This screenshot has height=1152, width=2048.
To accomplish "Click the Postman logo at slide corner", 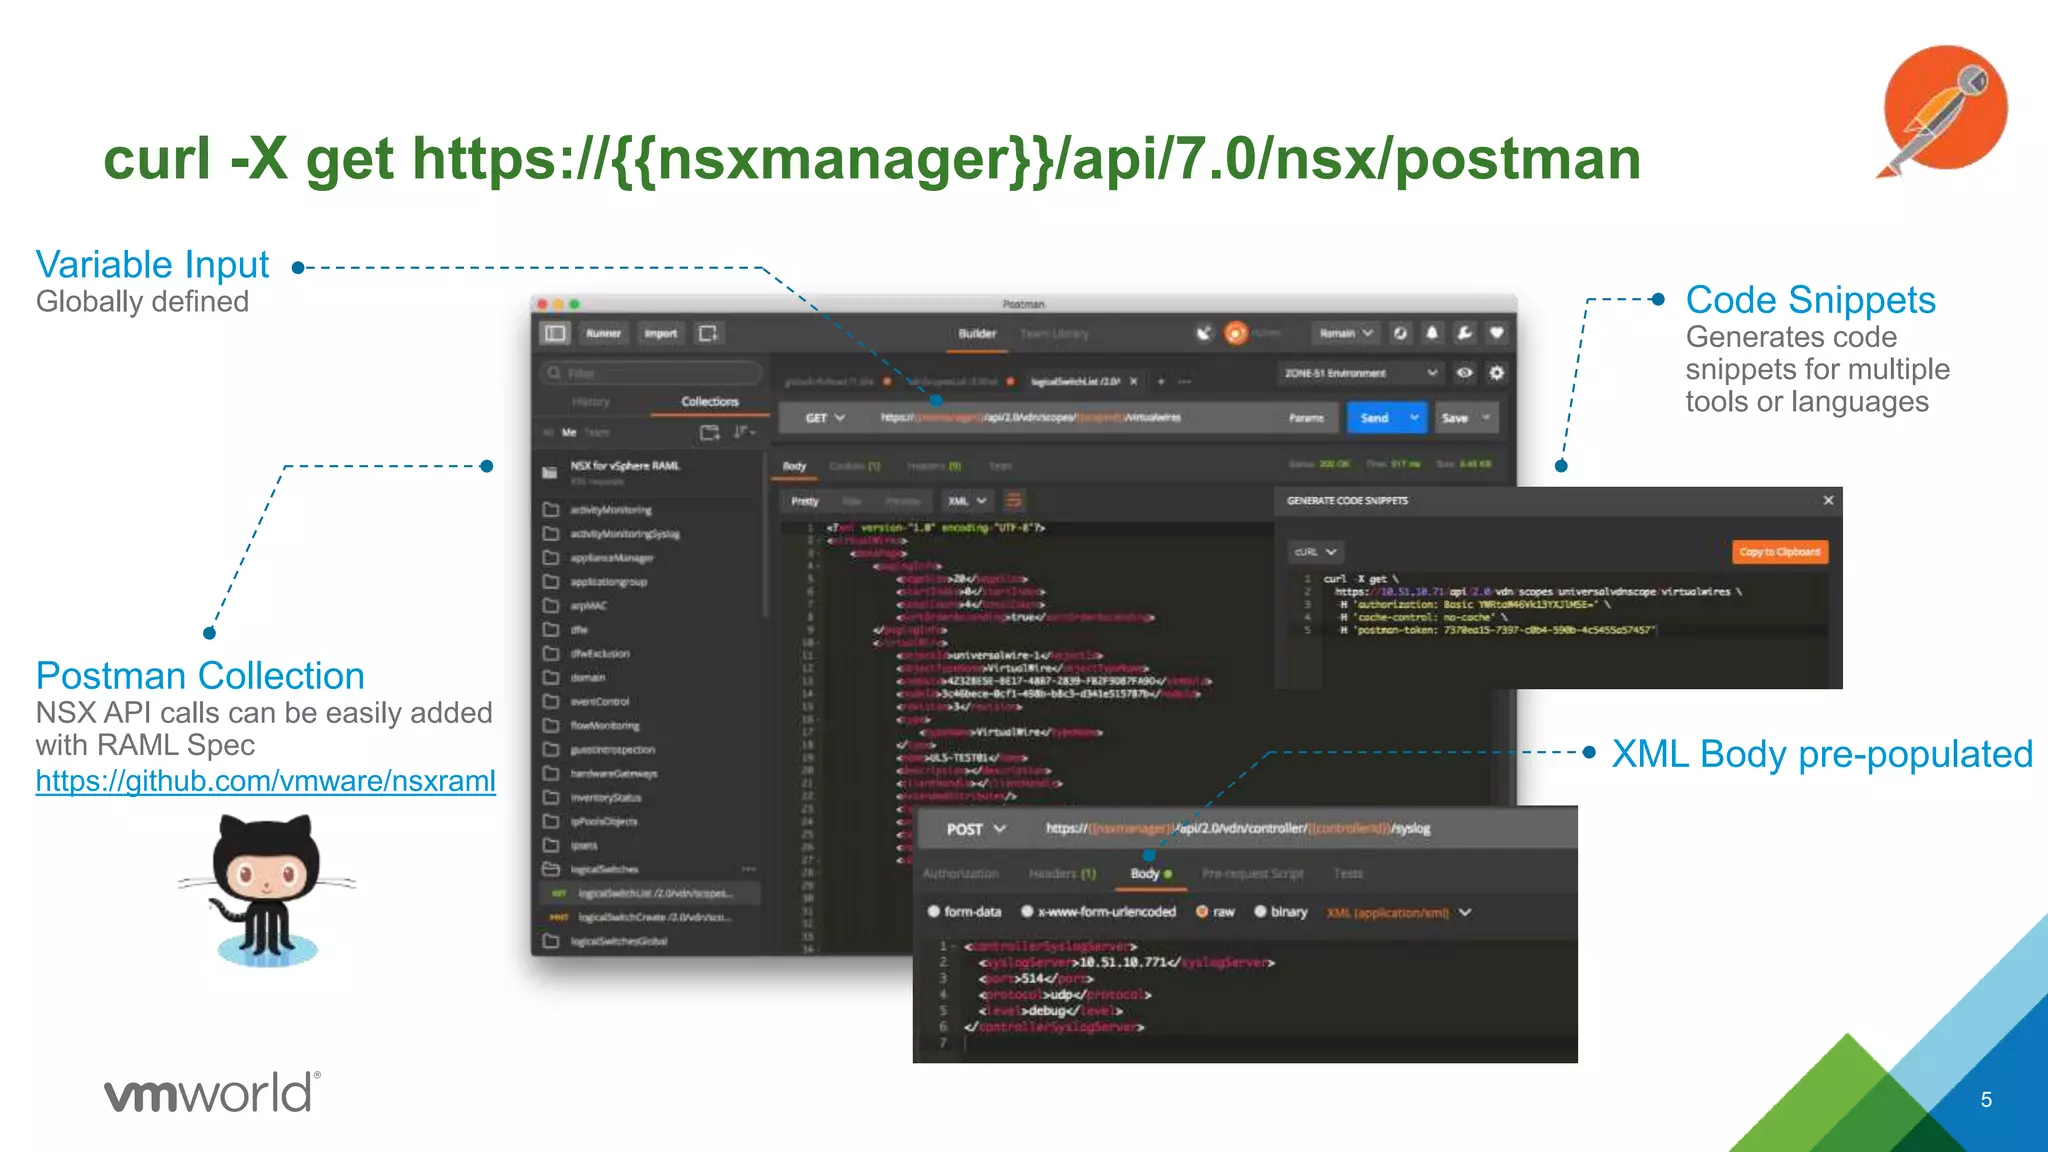I will coord(1943,110).
